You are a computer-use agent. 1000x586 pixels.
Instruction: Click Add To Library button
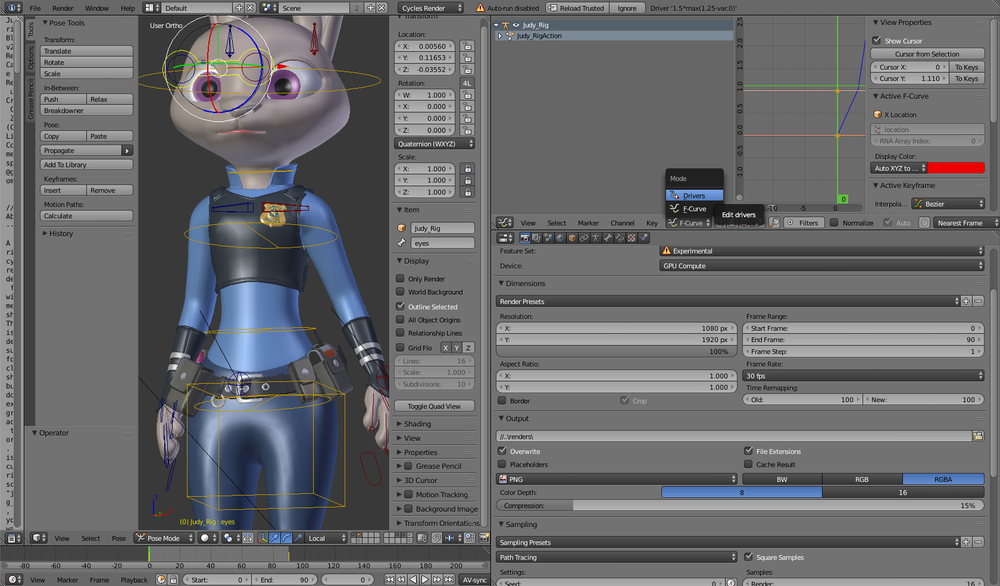coord(87,165)
